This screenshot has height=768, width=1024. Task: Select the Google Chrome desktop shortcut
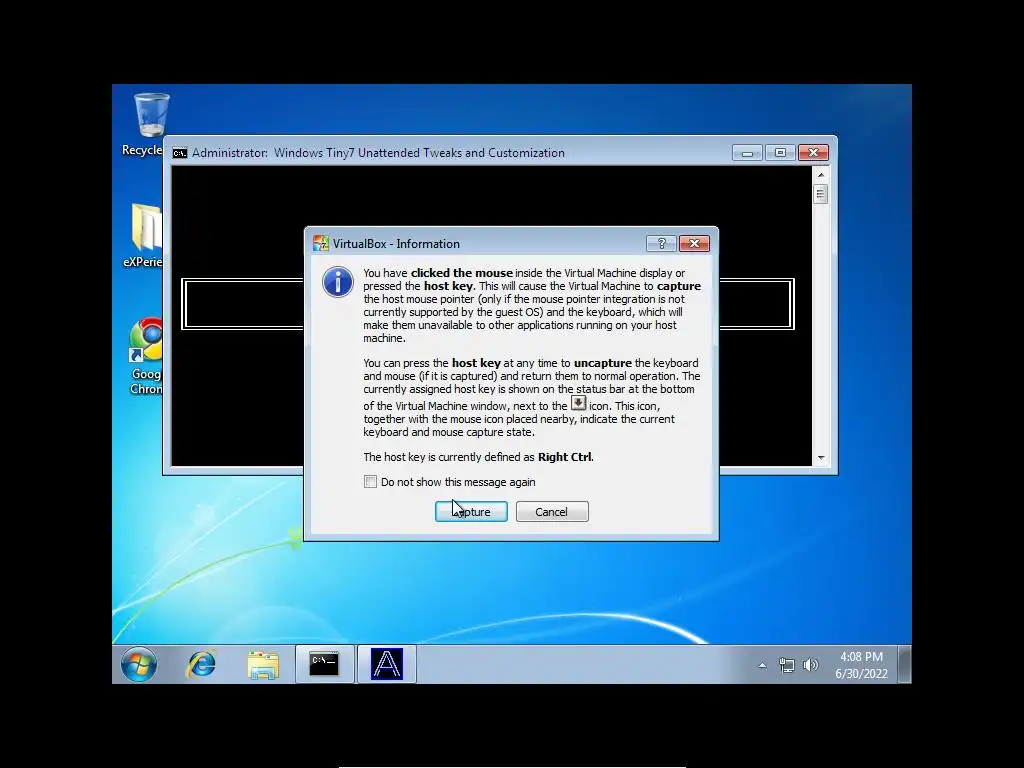(x=146, y=356)
